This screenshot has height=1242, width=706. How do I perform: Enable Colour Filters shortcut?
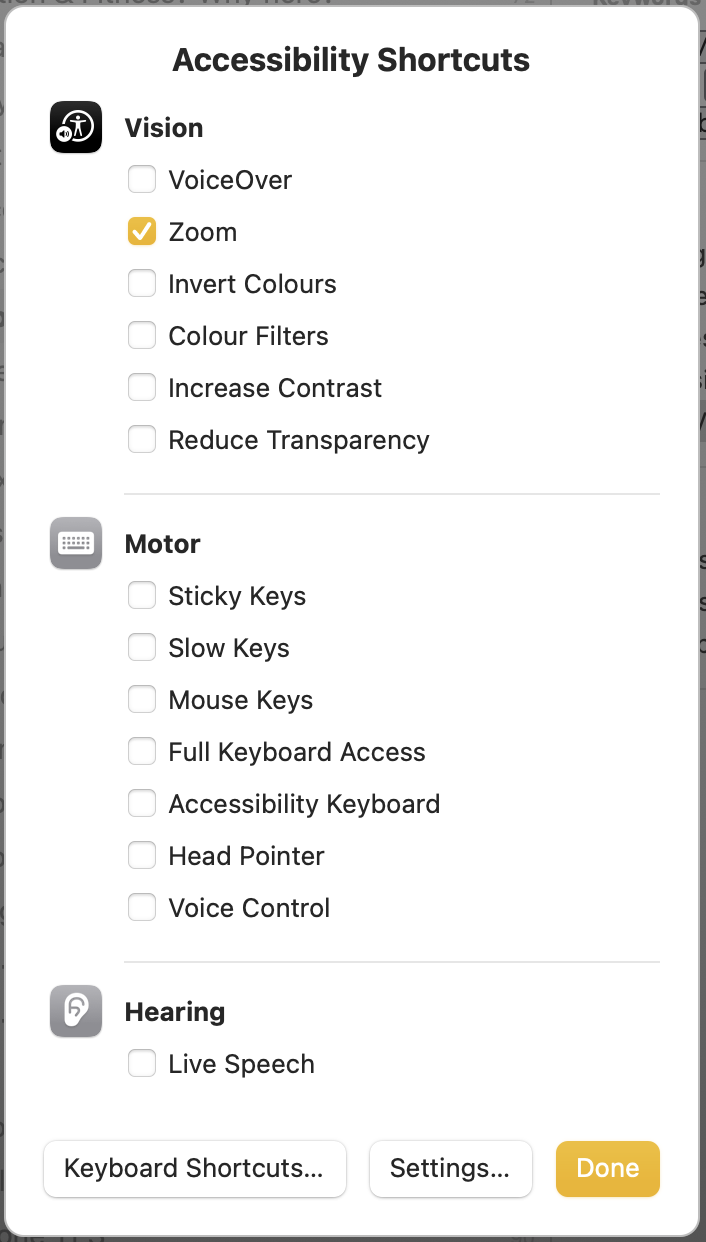pyautogui.click(x=142, y=336)
